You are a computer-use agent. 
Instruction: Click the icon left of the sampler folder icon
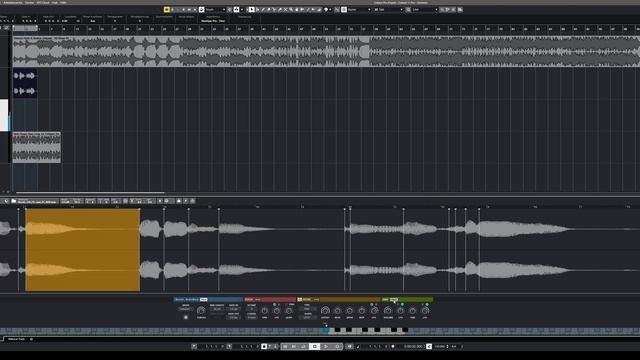(x=6, y=201)
